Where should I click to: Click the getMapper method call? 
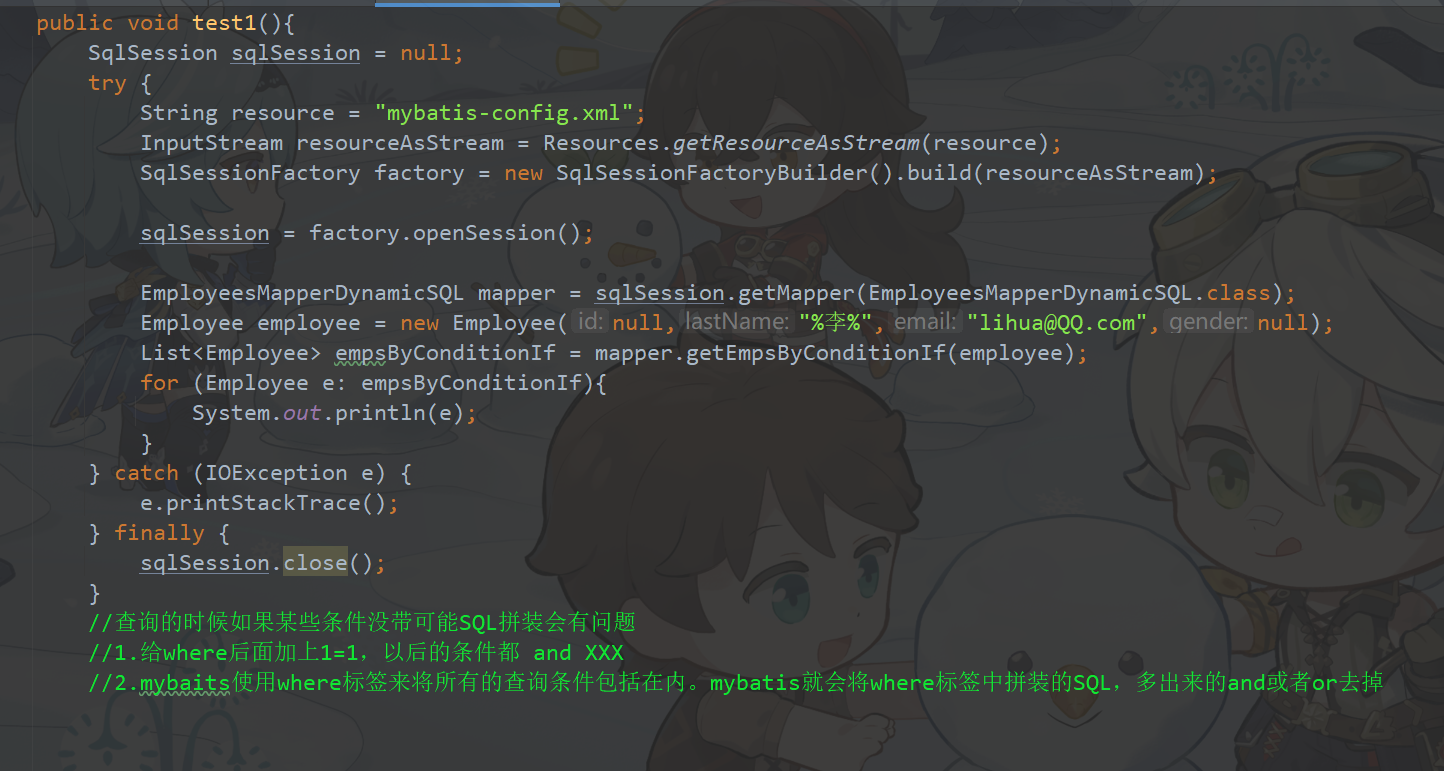click(x=796, y=293)
